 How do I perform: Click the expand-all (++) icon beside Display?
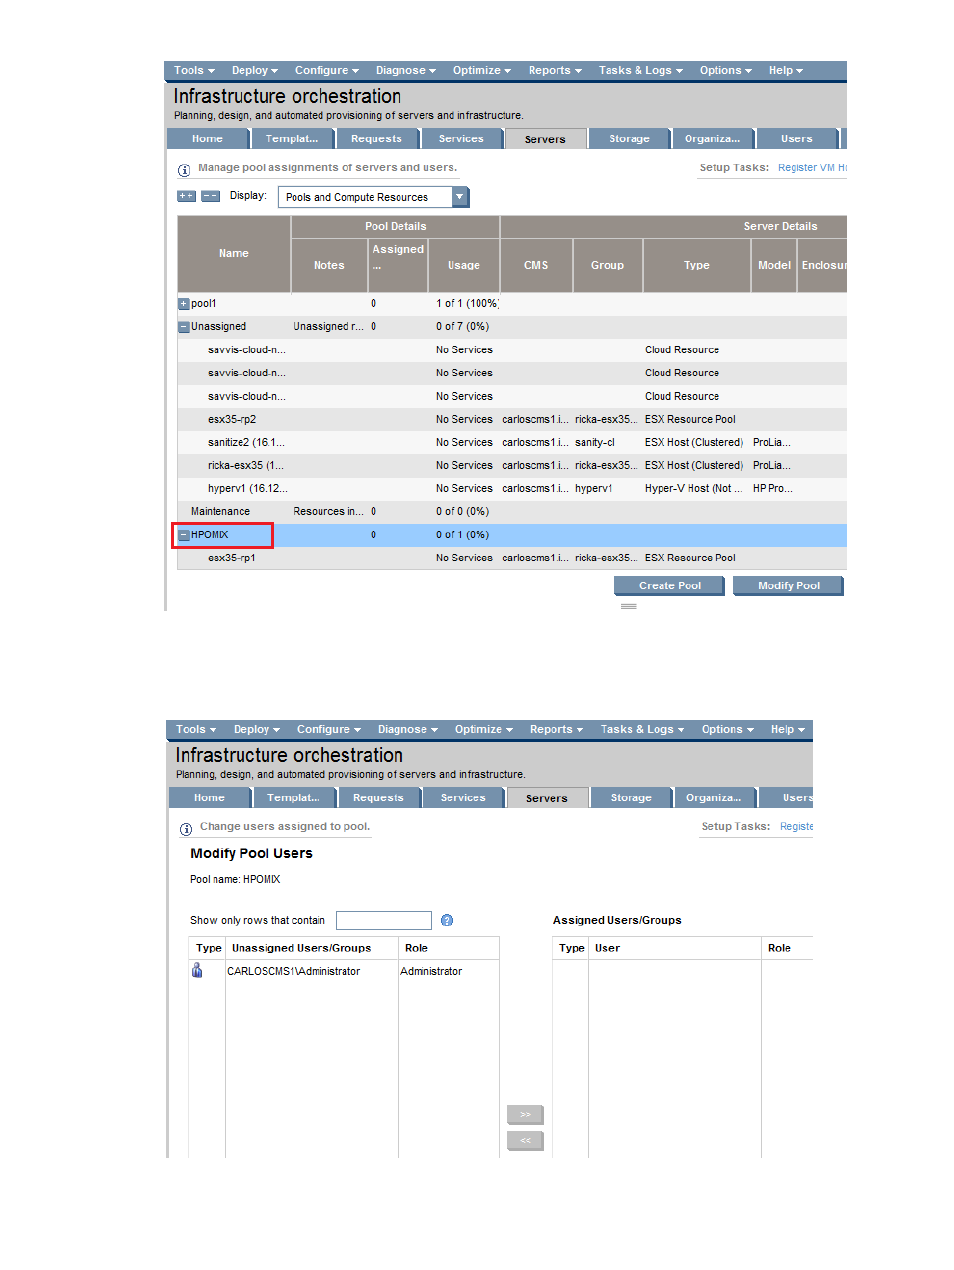coord(186,196)
